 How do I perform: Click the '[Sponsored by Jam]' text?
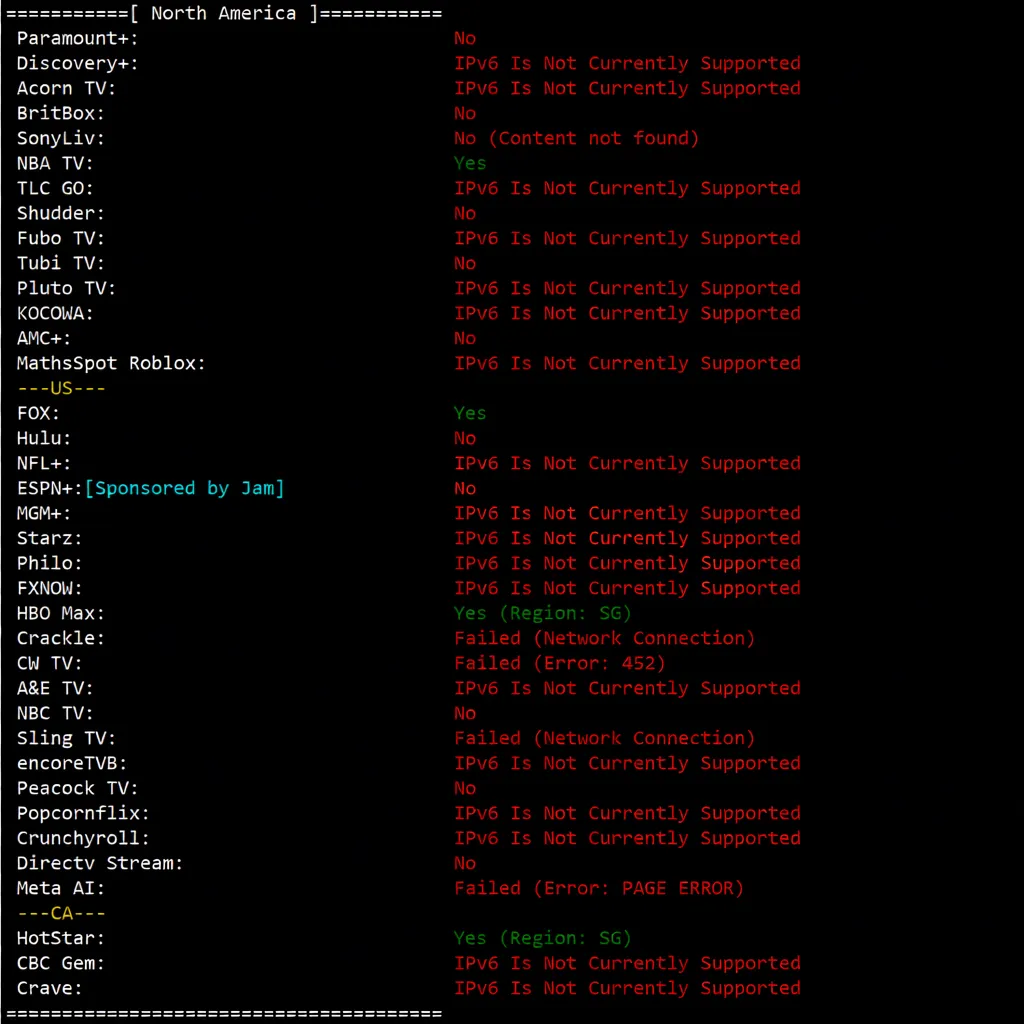[184, 488]
